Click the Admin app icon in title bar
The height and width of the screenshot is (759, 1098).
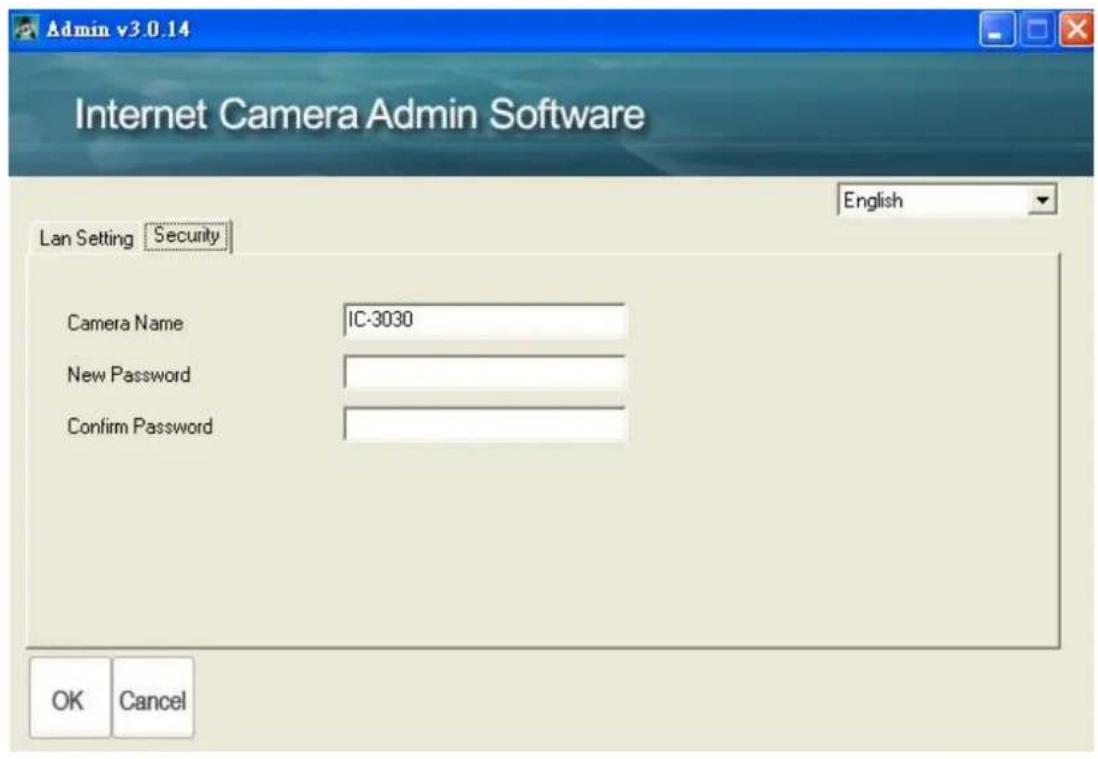pos(26,29)
